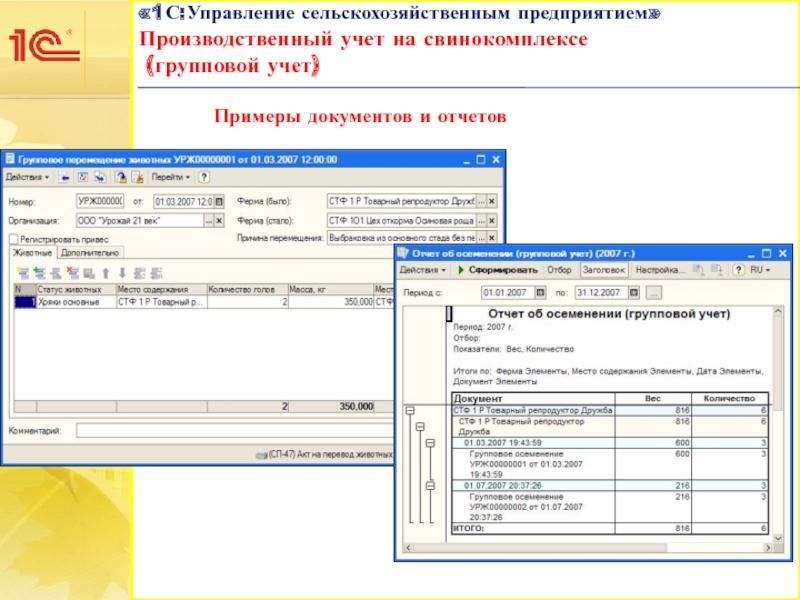Click the 350,000 mass cell in first row
The width and height of the screenshot is (800, 600).
(x=331, y=302)
